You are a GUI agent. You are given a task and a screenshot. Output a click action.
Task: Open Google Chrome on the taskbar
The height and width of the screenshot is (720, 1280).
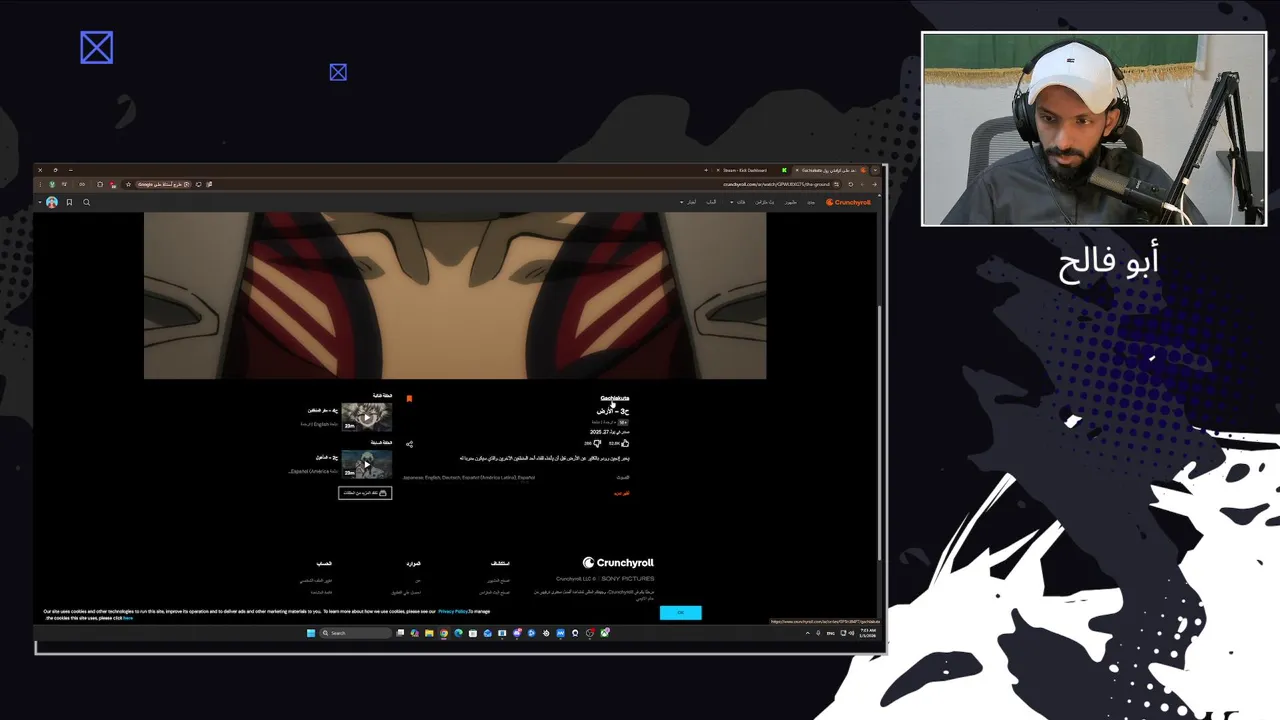[444, 633]
